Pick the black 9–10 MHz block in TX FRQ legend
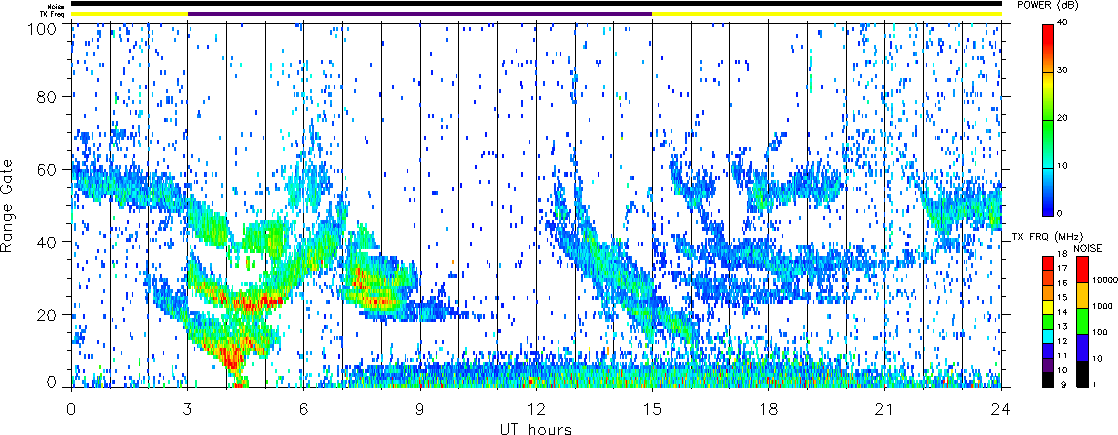This screenshot has height=435, width=1118. pos(1048,380)
